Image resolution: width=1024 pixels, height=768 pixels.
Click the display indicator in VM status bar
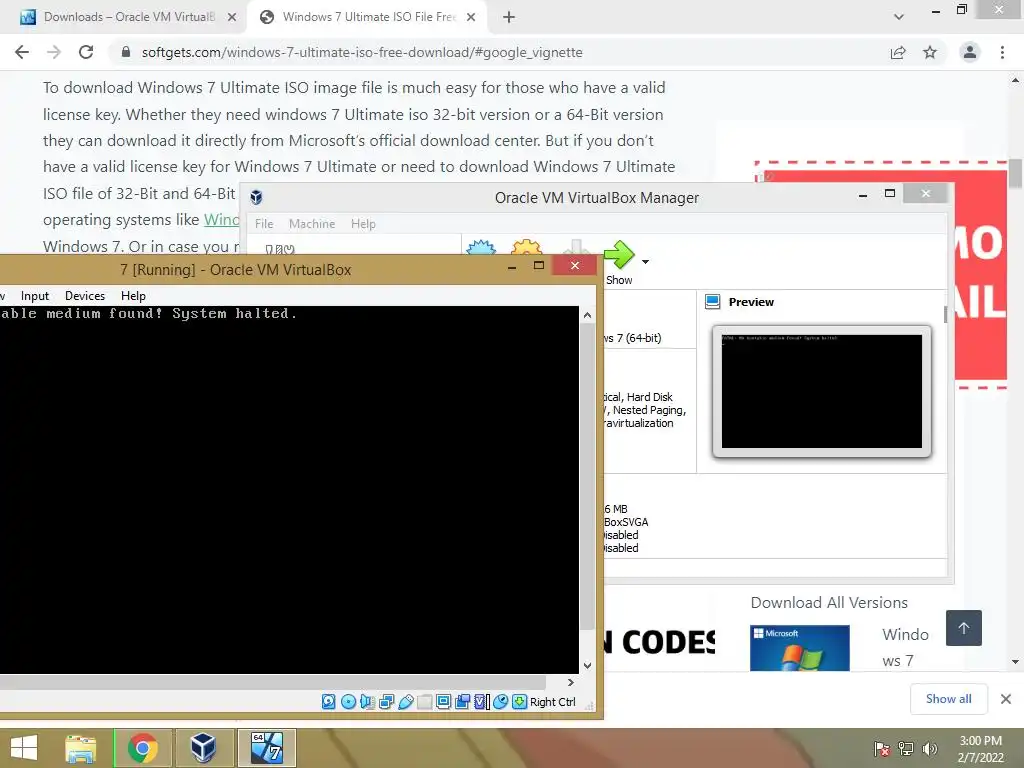pos(443,701)
